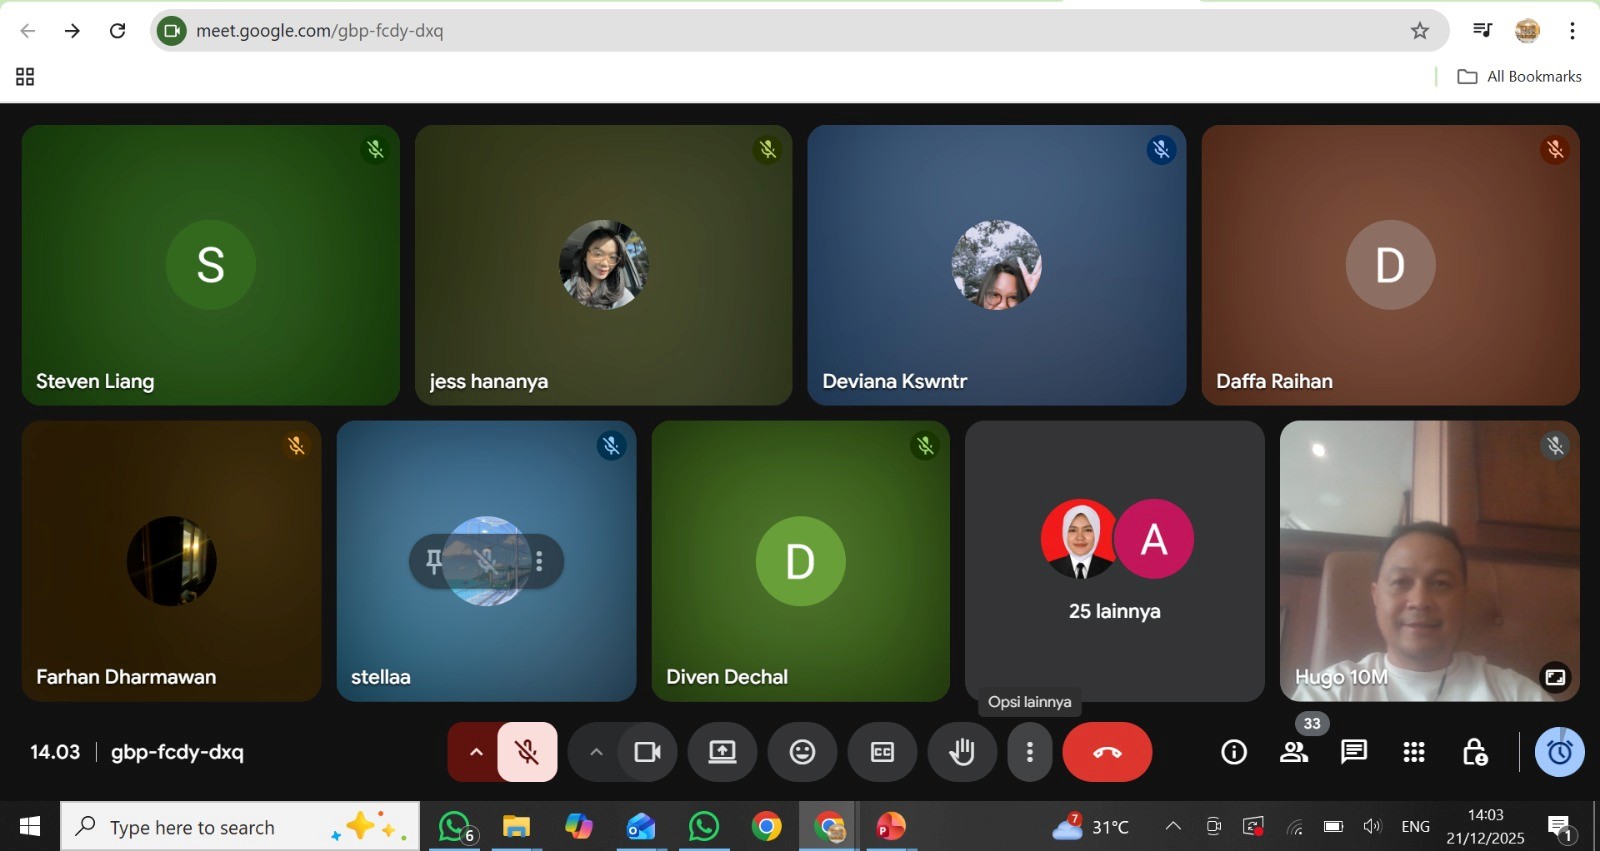Pin stellaa's video tile

coord(434,561)
